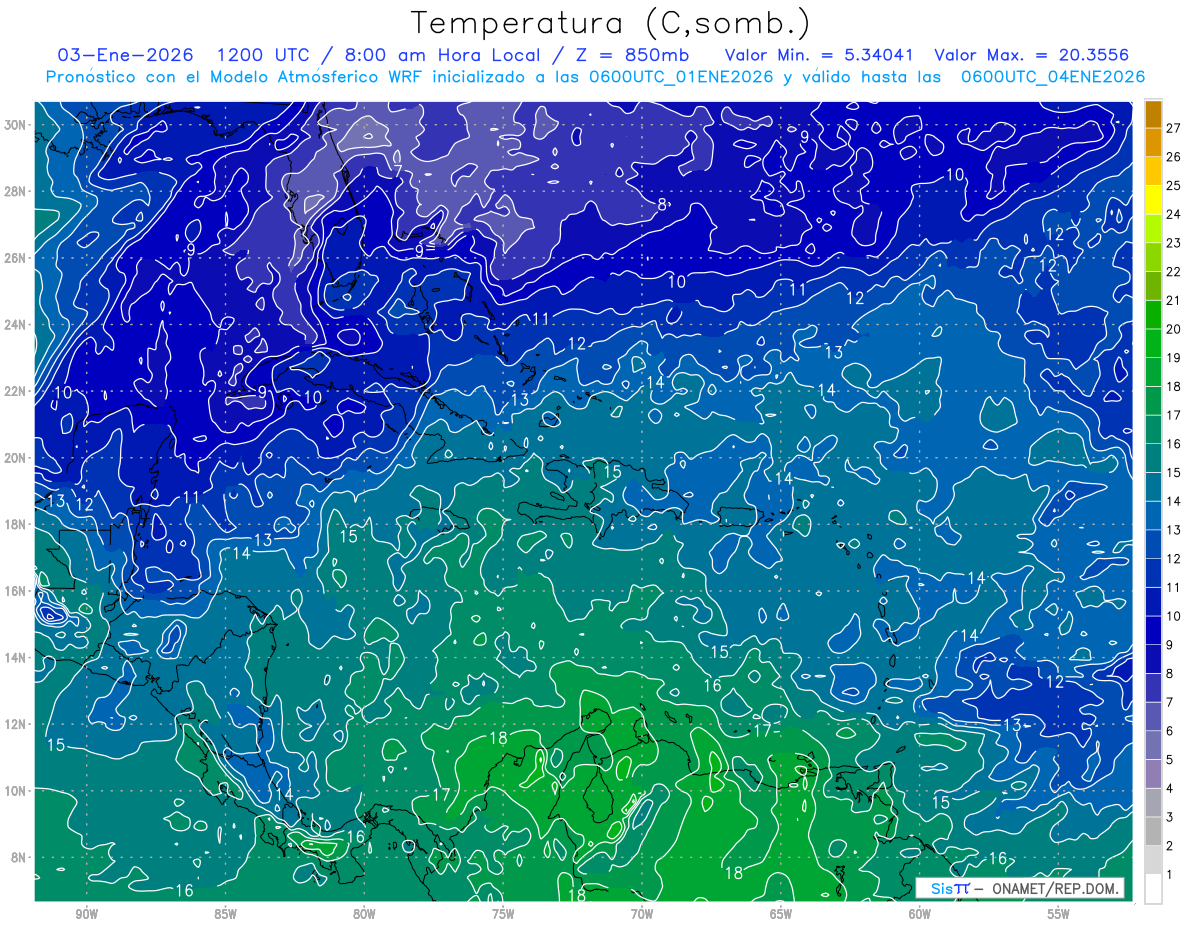Click the '90W' longitude axis label
Image resolution: width=1200 pixels, height=927 pixels.
click(x=86, y=913)
